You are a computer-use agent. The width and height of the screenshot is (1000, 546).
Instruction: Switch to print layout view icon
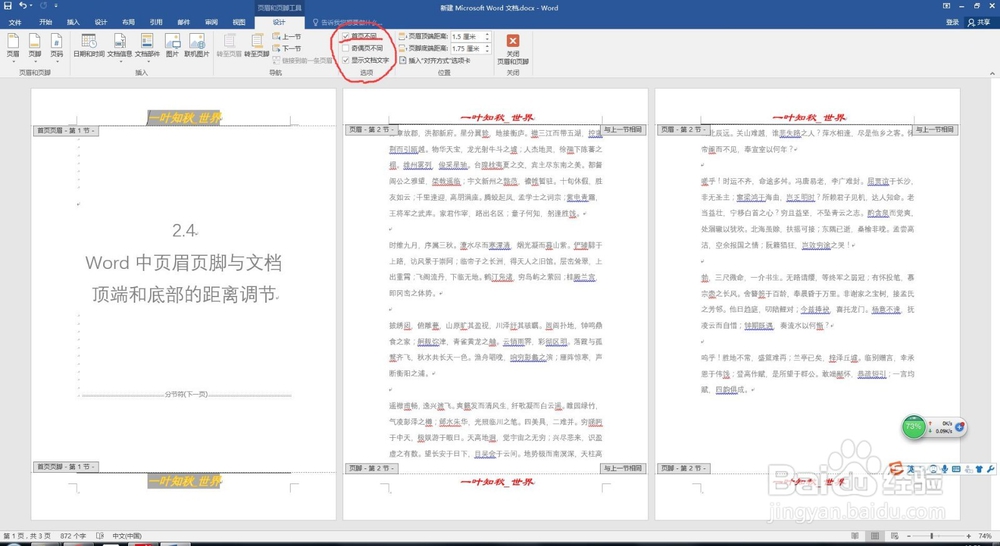pos(876,536)
